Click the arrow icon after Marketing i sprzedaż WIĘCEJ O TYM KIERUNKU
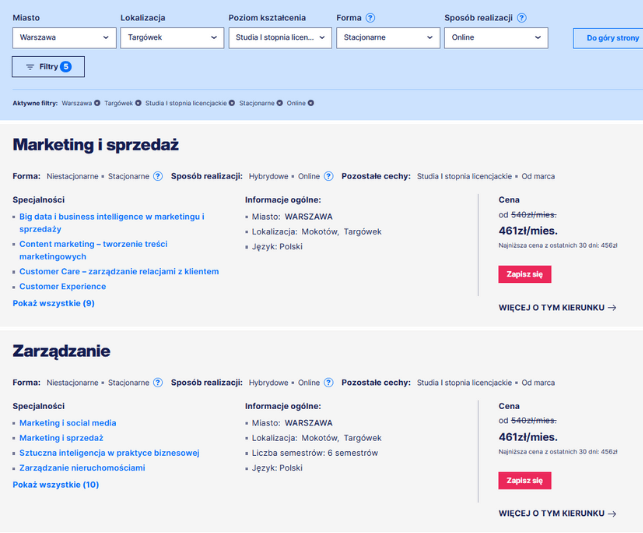The image size is (643, 533). pos(612,308)
